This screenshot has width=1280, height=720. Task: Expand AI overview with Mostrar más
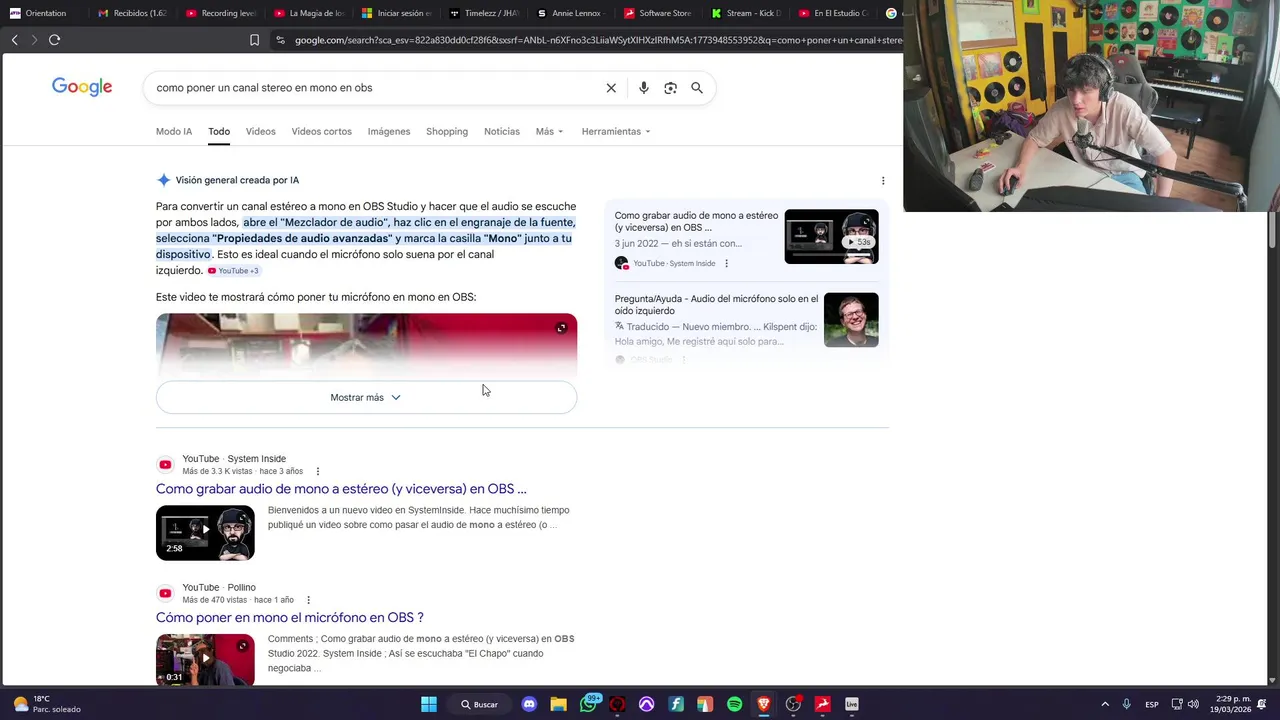coord(366,397)
